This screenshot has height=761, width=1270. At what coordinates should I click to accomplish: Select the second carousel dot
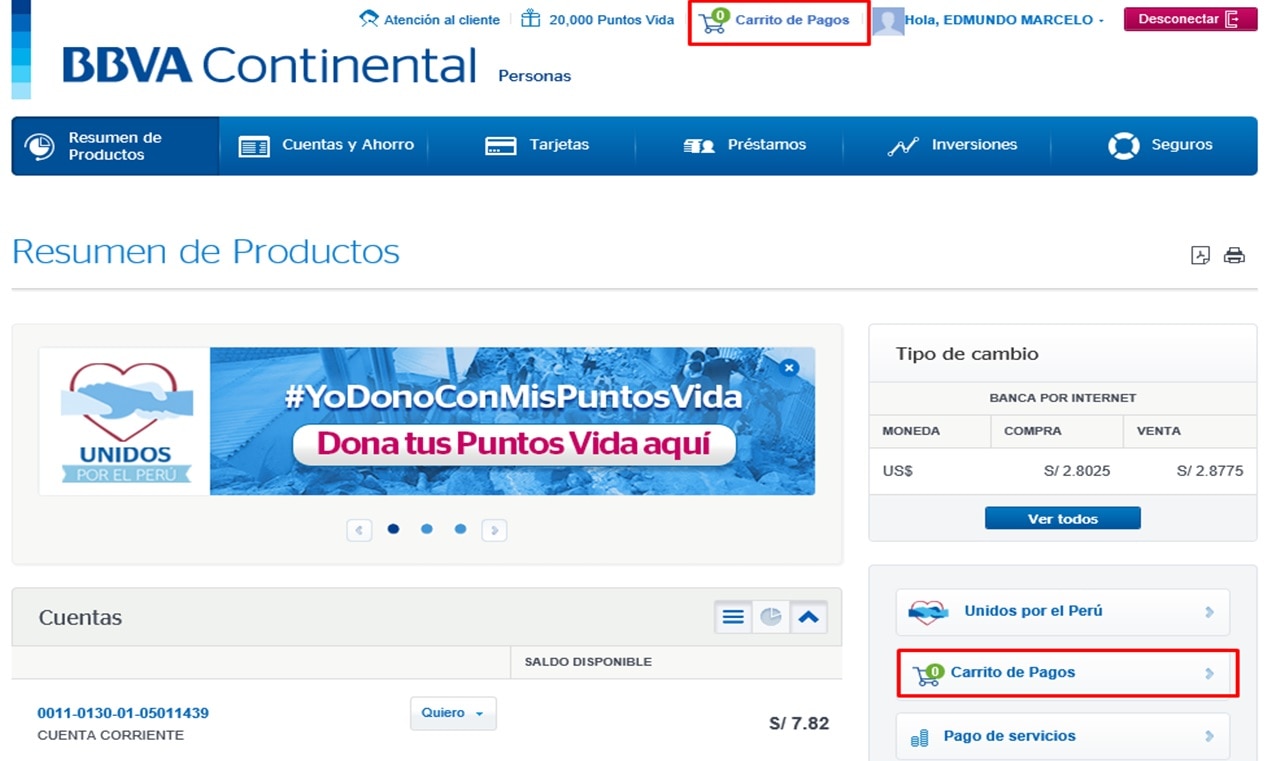(427, 529)
